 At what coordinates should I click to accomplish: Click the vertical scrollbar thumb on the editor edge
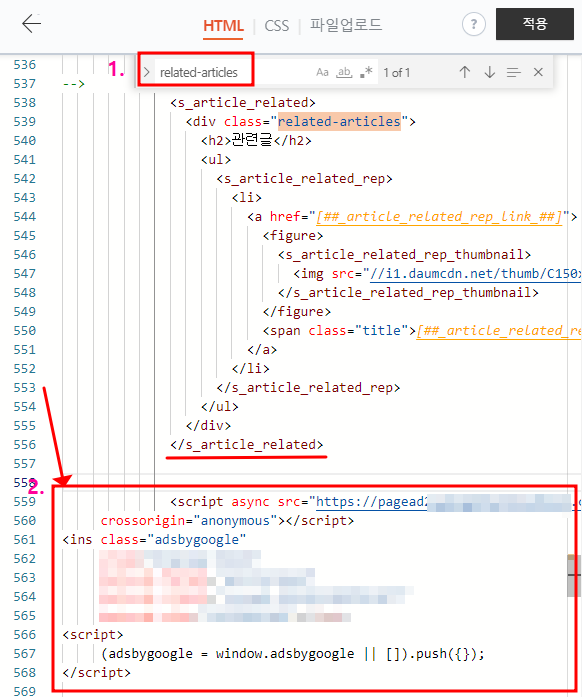(574, 576)
